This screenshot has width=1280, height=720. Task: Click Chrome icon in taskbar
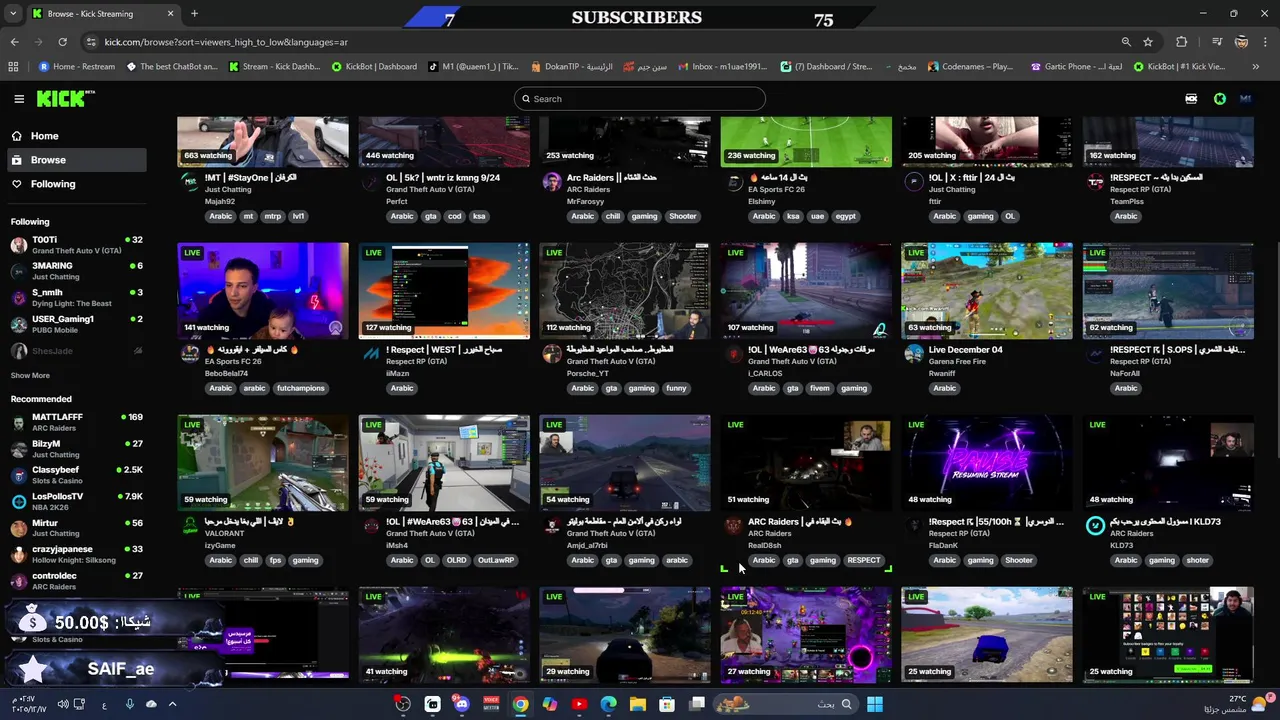point(520,704)
